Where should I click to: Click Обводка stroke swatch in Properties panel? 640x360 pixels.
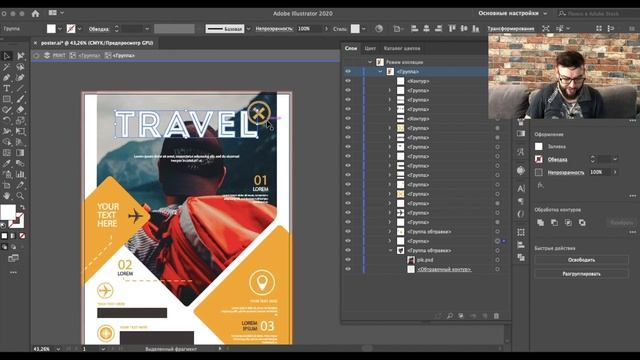coord(539,159)
